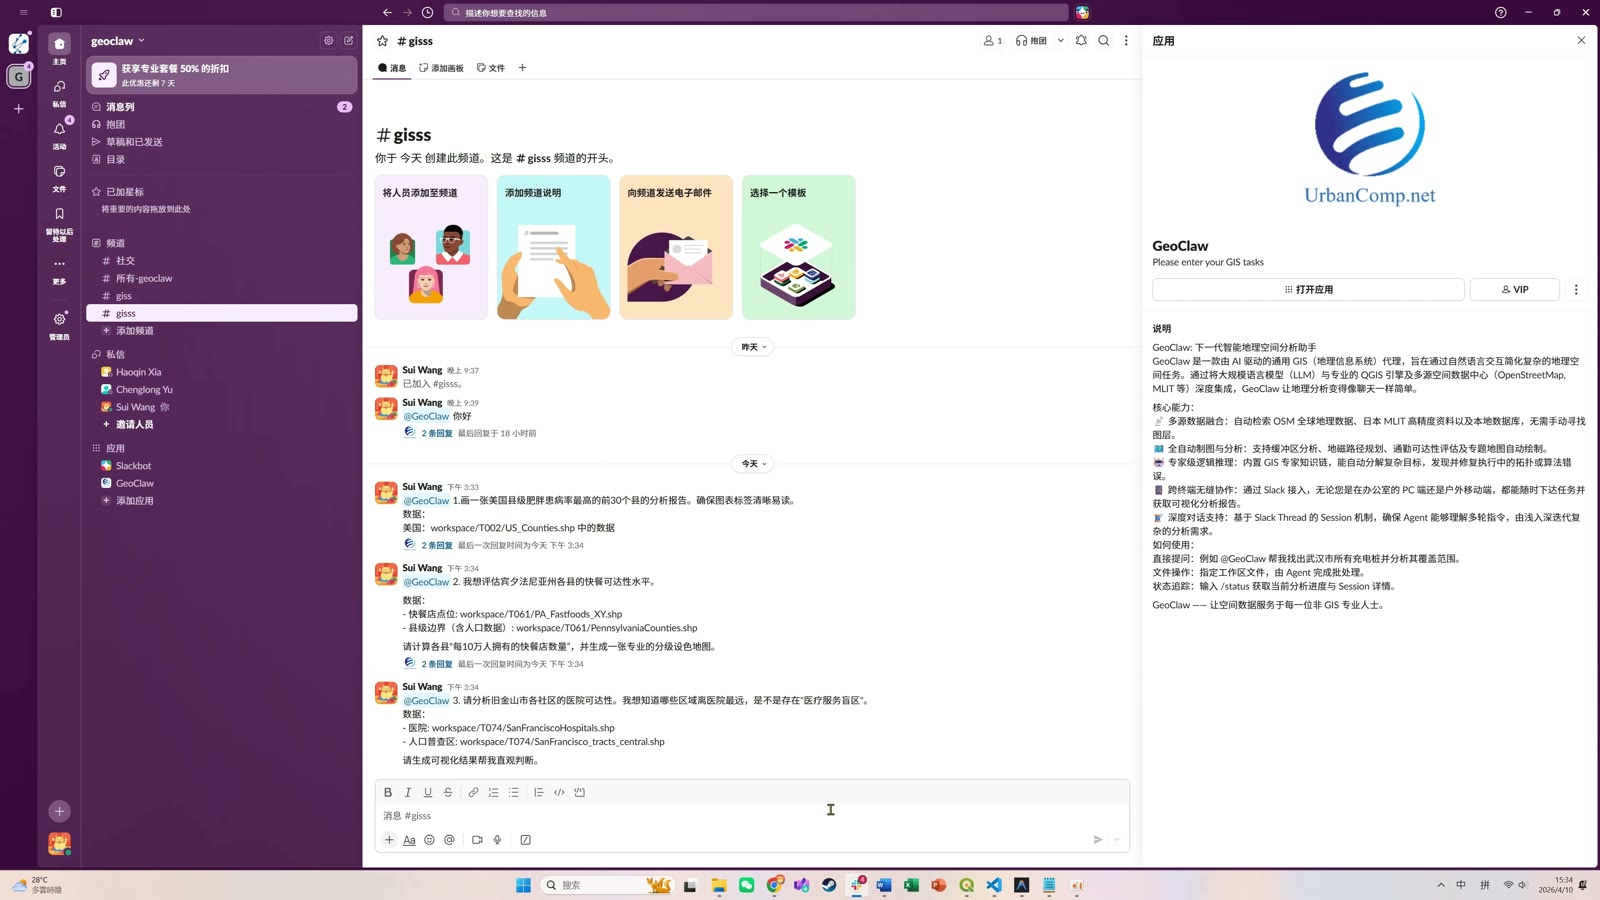
Task: Insert inline code in composer
Action: point(559,792)
